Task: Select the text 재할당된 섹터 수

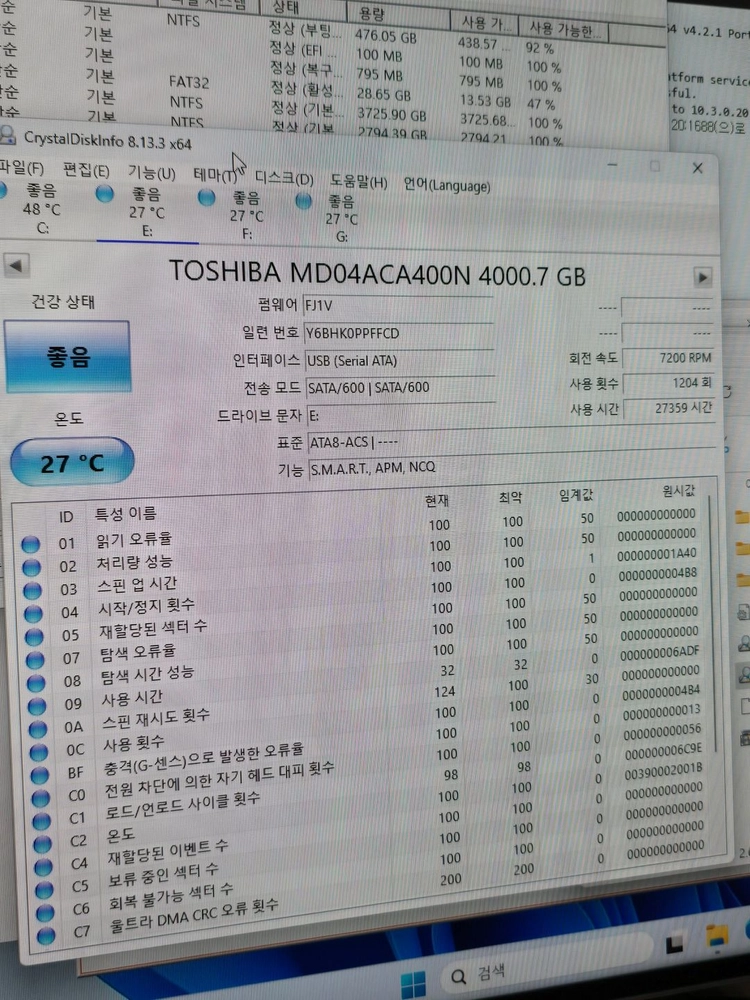Action: point(153,629)
